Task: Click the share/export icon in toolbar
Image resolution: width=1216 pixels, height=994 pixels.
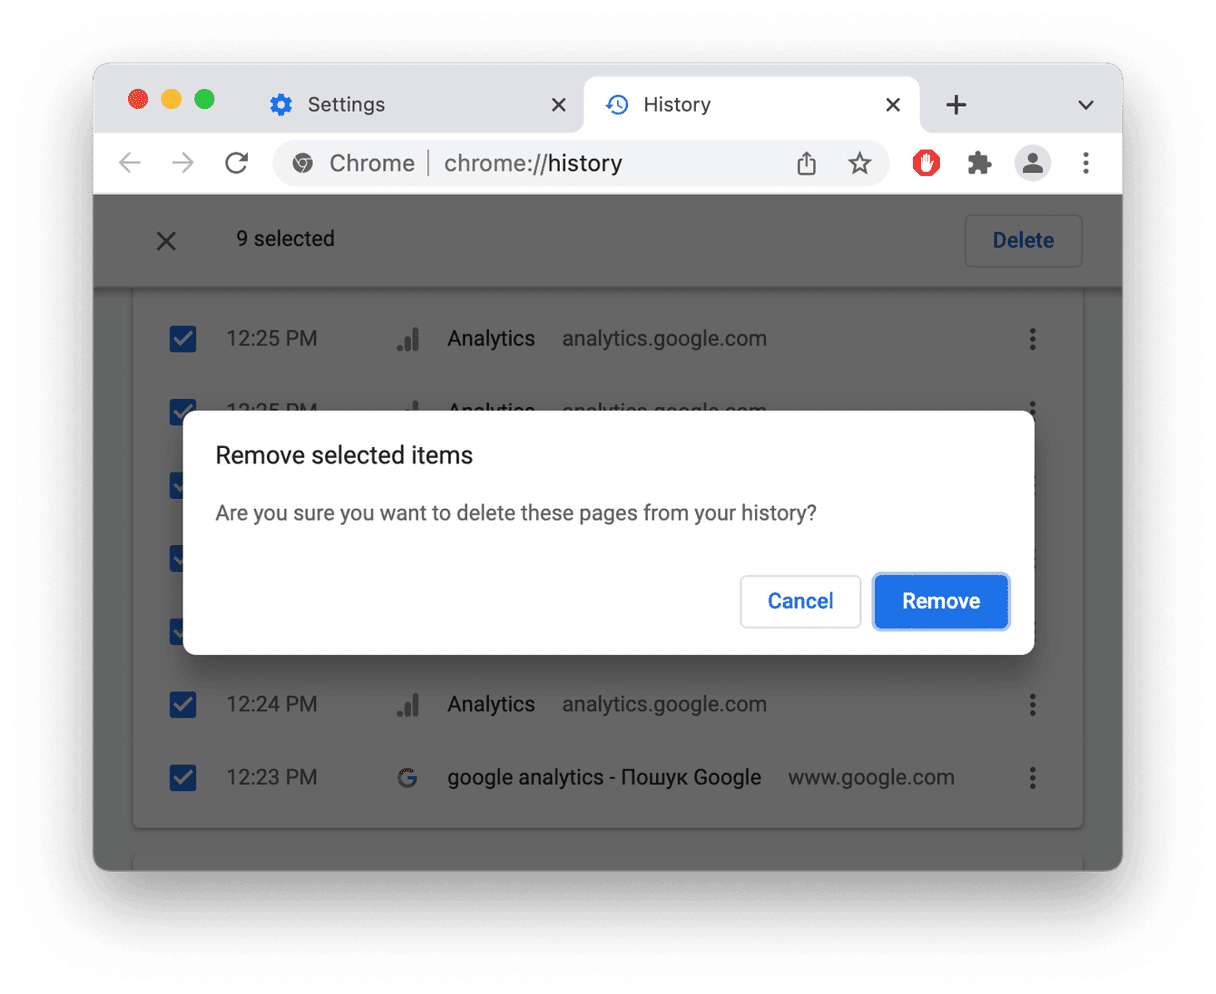Action: point(806,163)
